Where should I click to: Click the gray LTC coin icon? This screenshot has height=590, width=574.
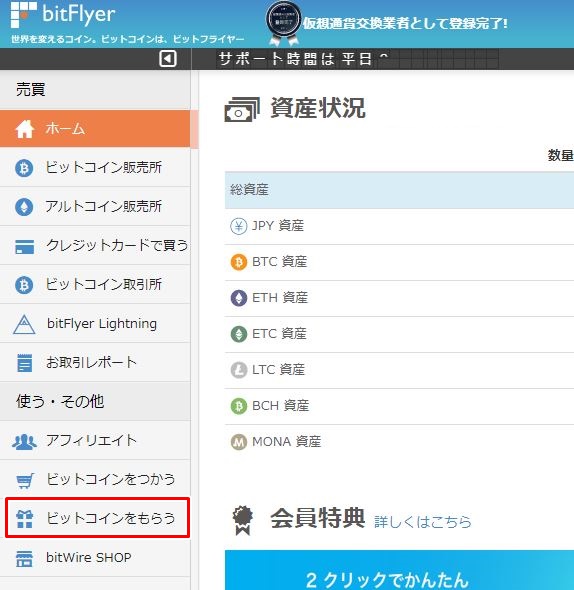pos(239,370)
